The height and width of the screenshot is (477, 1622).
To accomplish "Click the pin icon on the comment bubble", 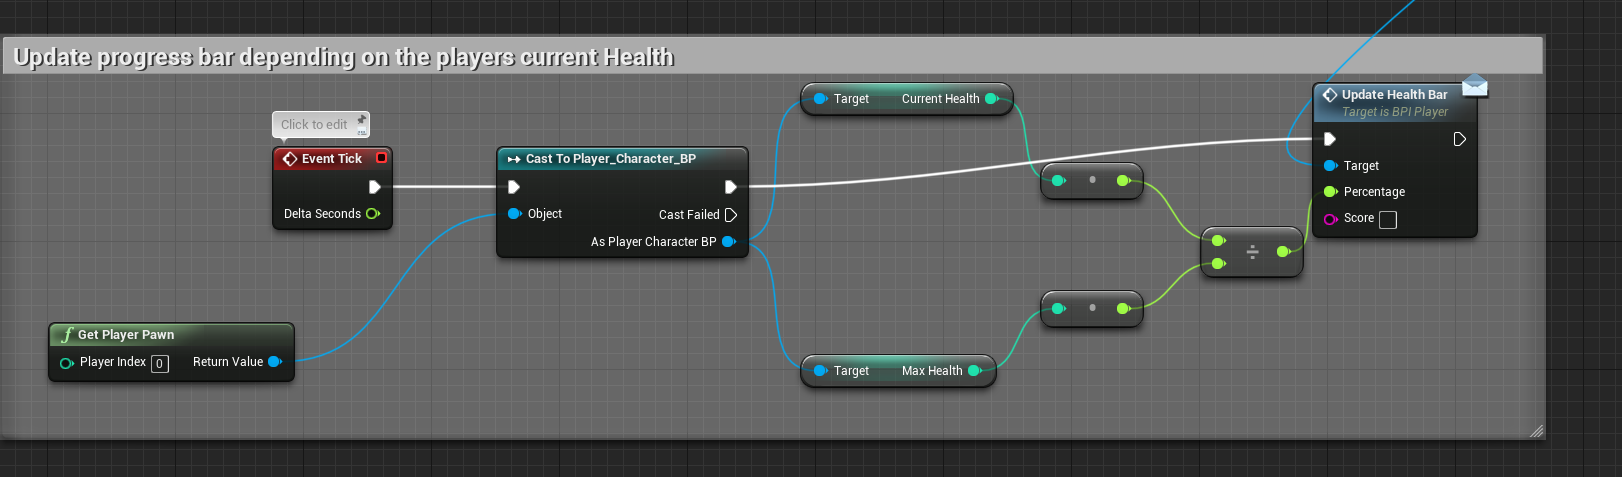I will click(361, 122).
